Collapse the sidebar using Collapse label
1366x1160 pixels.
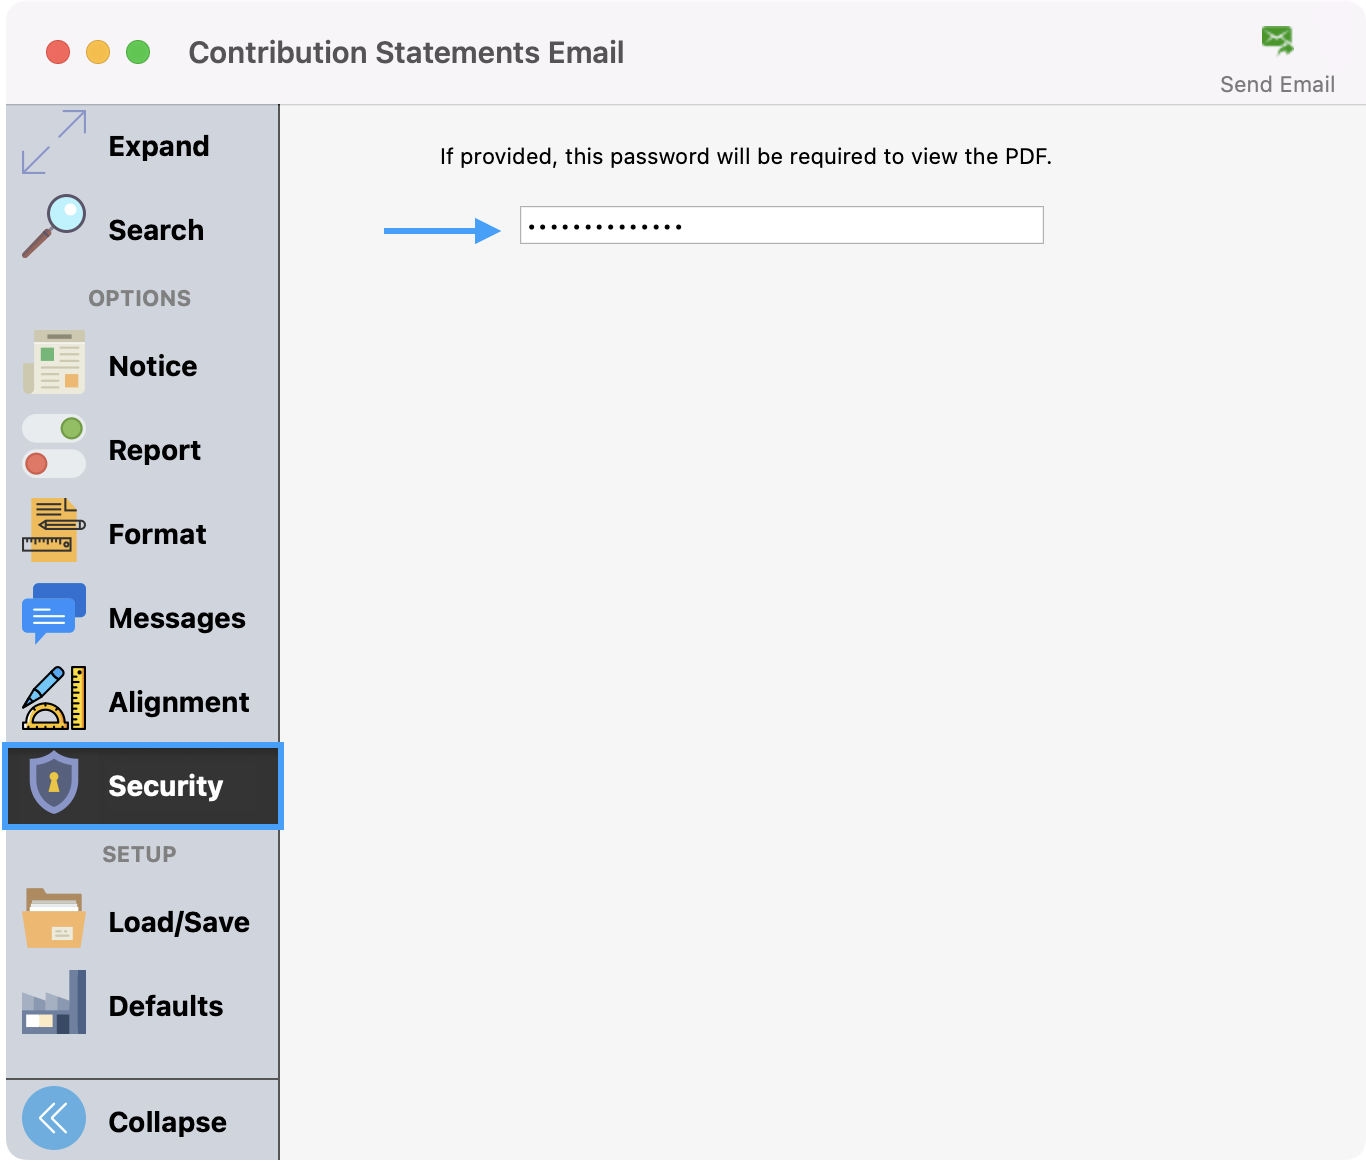pos(167,1122)
